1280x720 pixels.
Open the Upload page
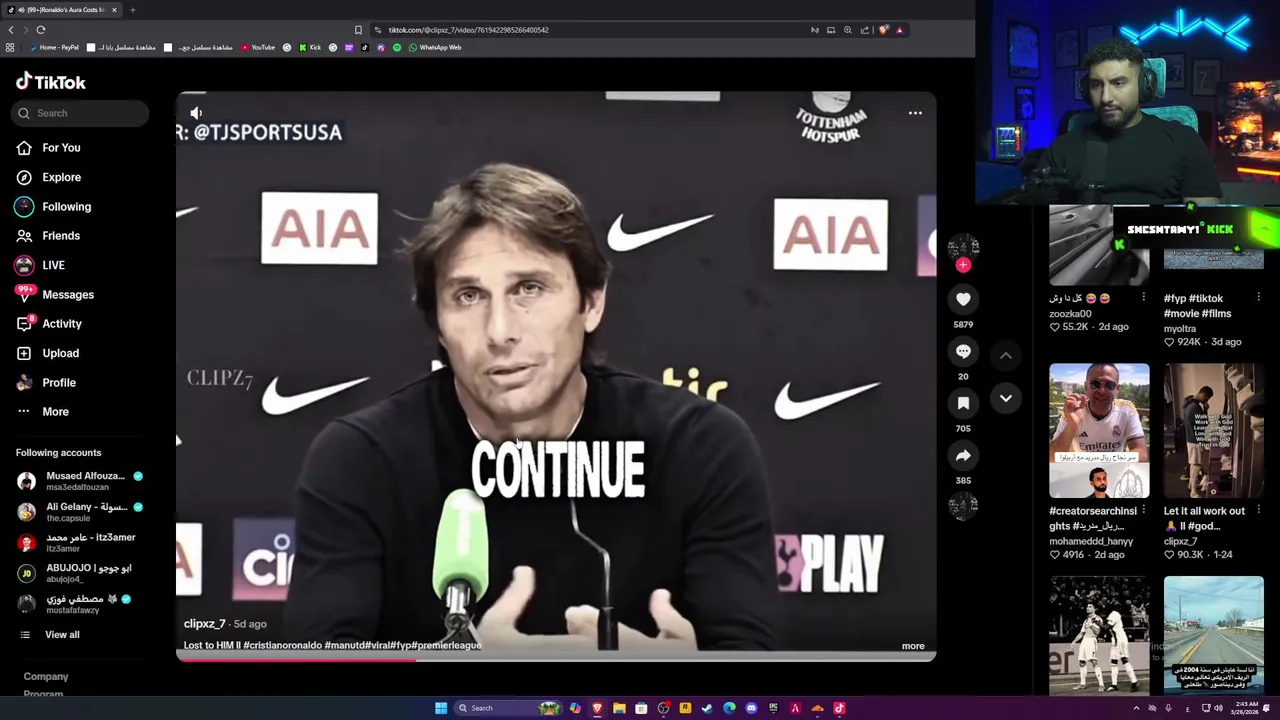click(60, 353)
